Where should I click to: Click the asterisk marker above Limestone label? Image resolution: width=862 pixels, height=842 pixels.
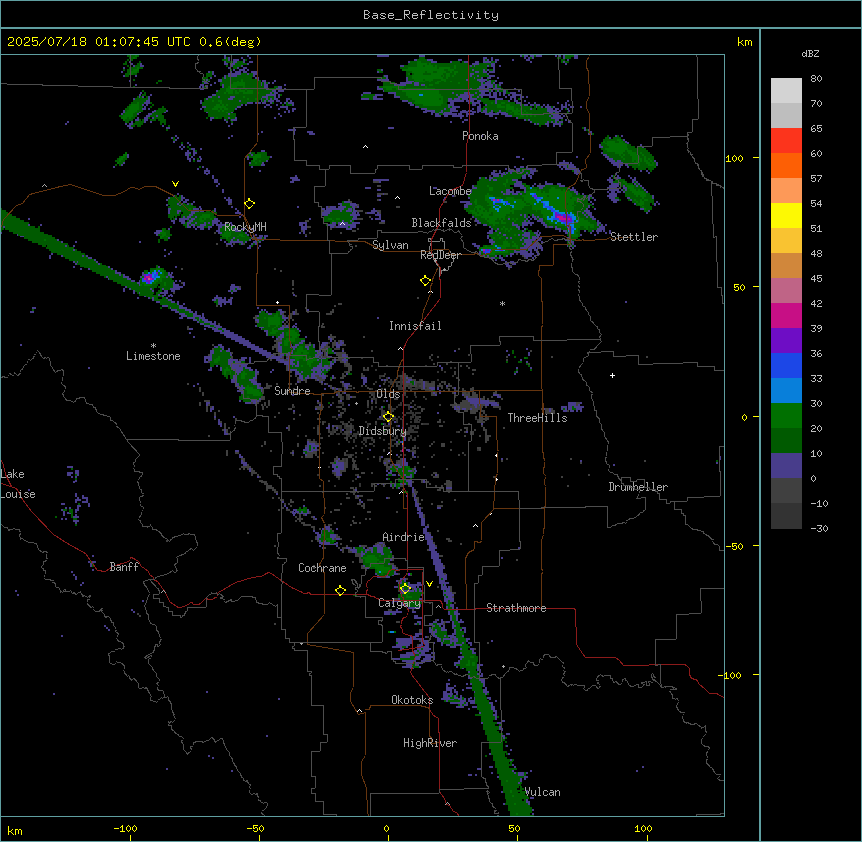[x=153, y=346]
